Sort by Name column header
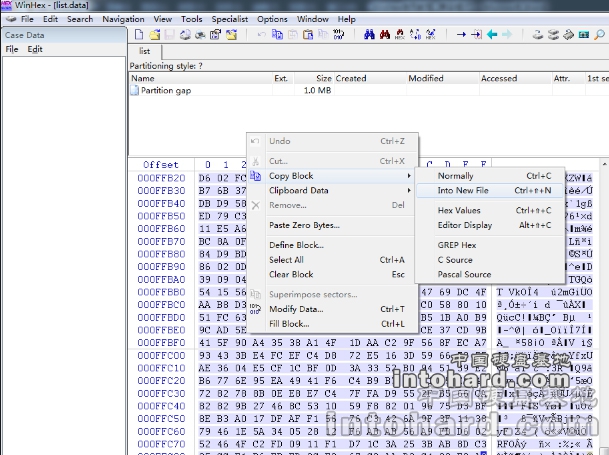Image resolution: width=609 pixels, height=455 pixels. [x=200, y=78]
